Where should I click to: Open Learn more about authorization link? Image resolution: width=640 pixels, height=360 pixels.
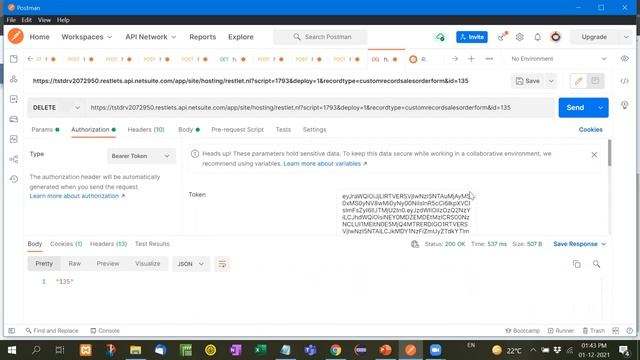77,196
